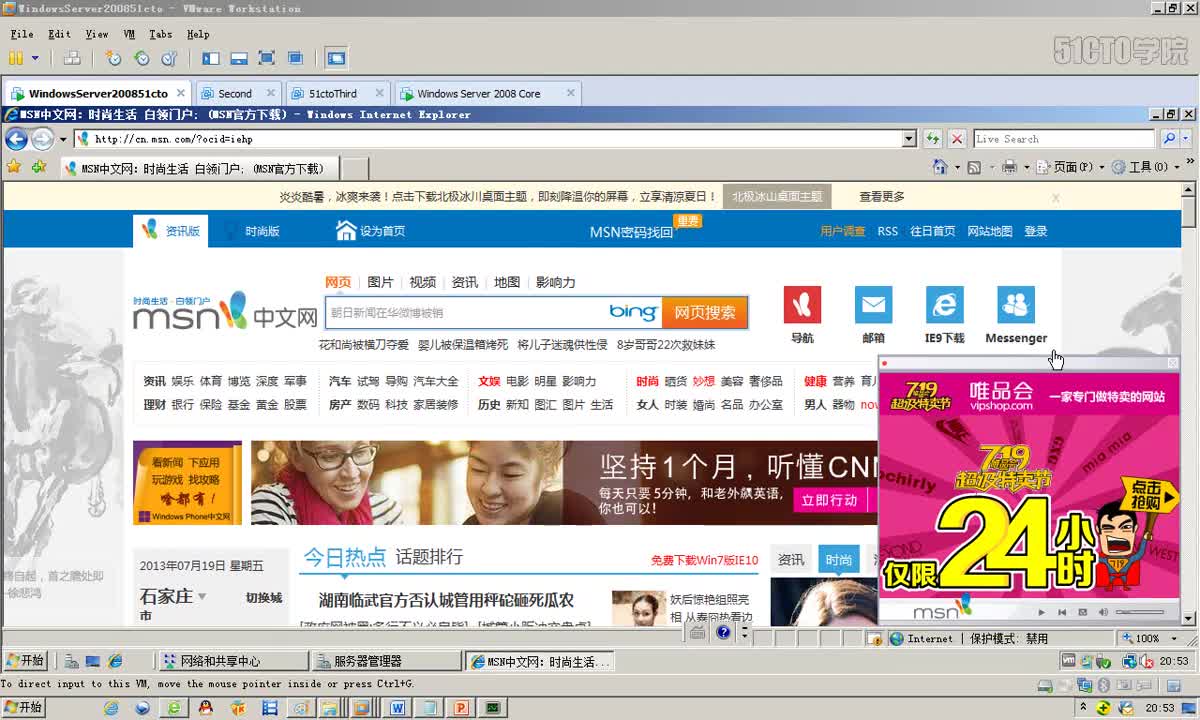This screenshot has width=1200, height=720.
Task: Open the IE favorites center star
Action: [14, 167]
